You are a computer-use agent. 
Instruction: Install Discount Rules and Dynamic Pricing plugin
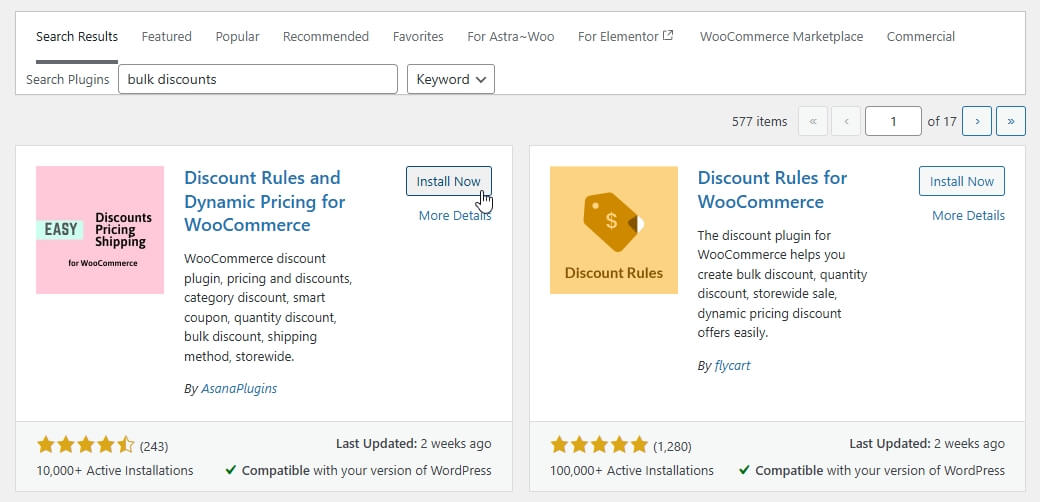(448, 181)
